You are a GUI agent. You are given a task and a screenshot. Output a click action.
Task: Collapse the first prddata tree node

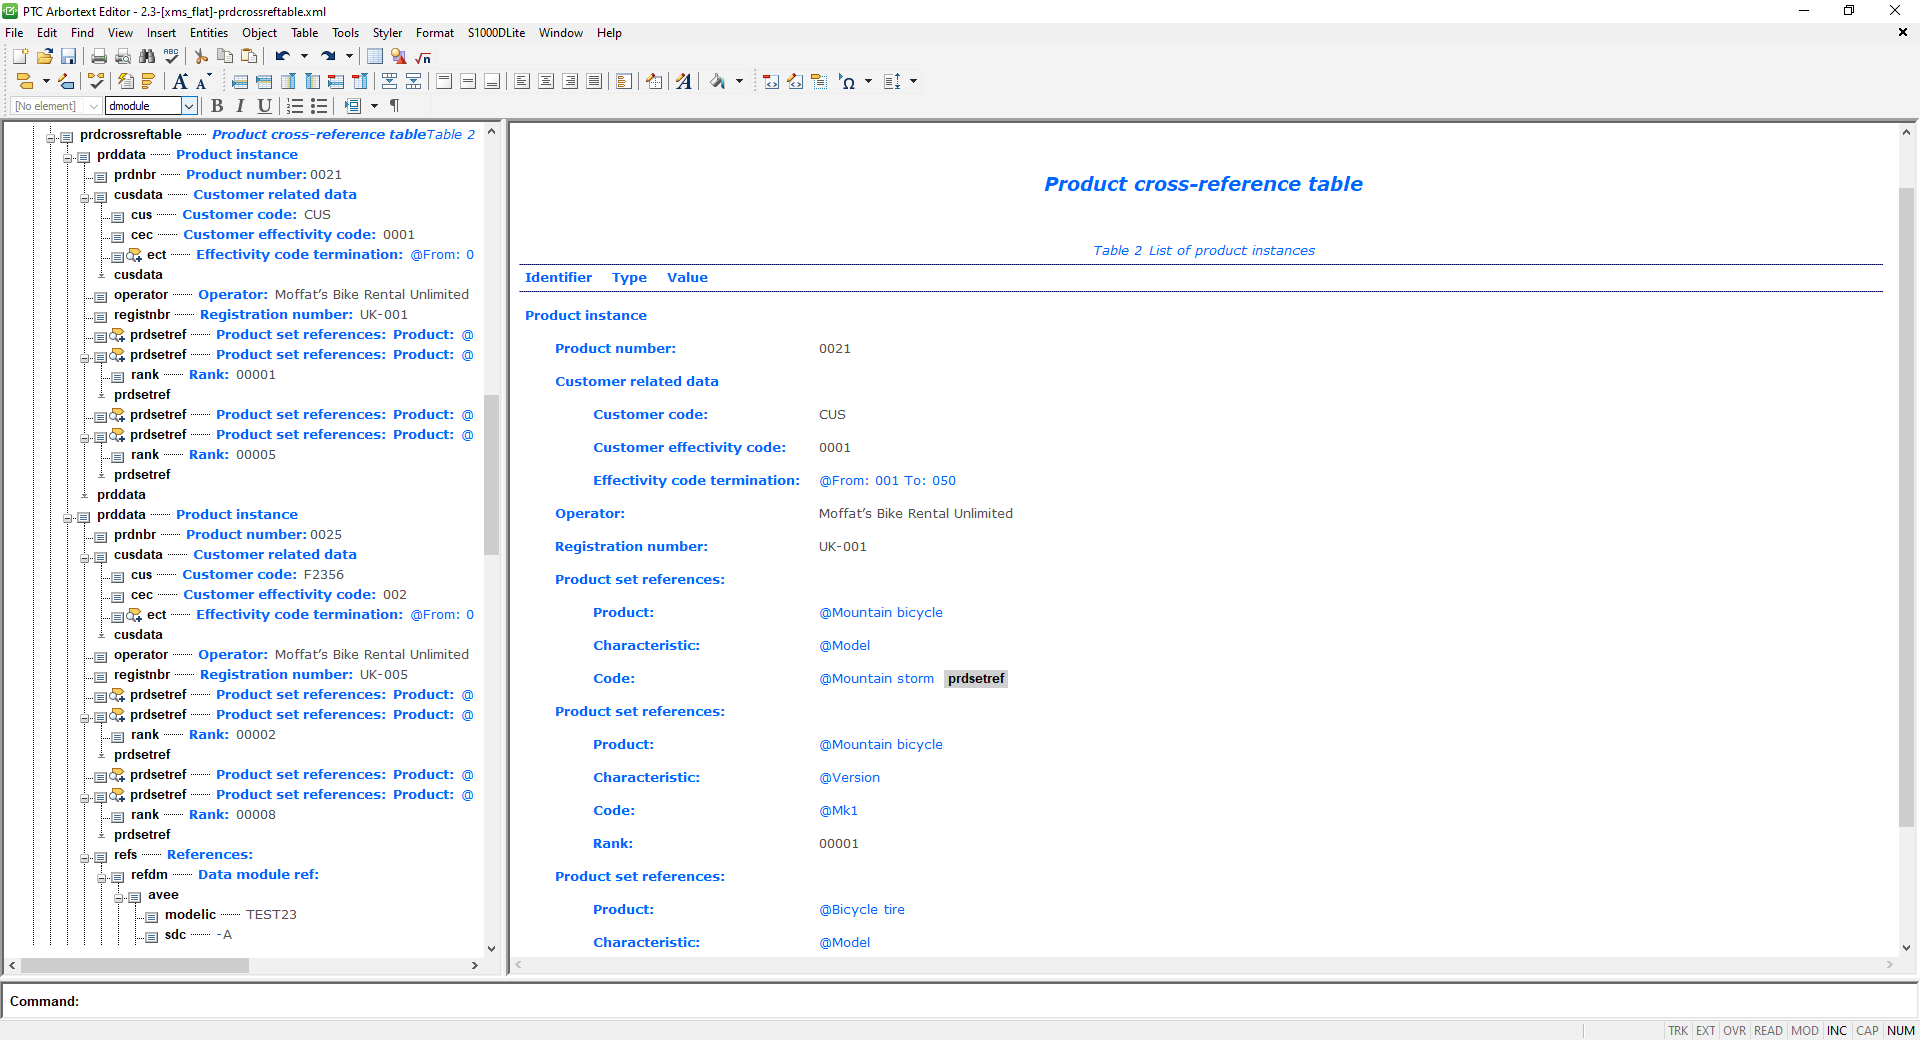pos(68,157)
